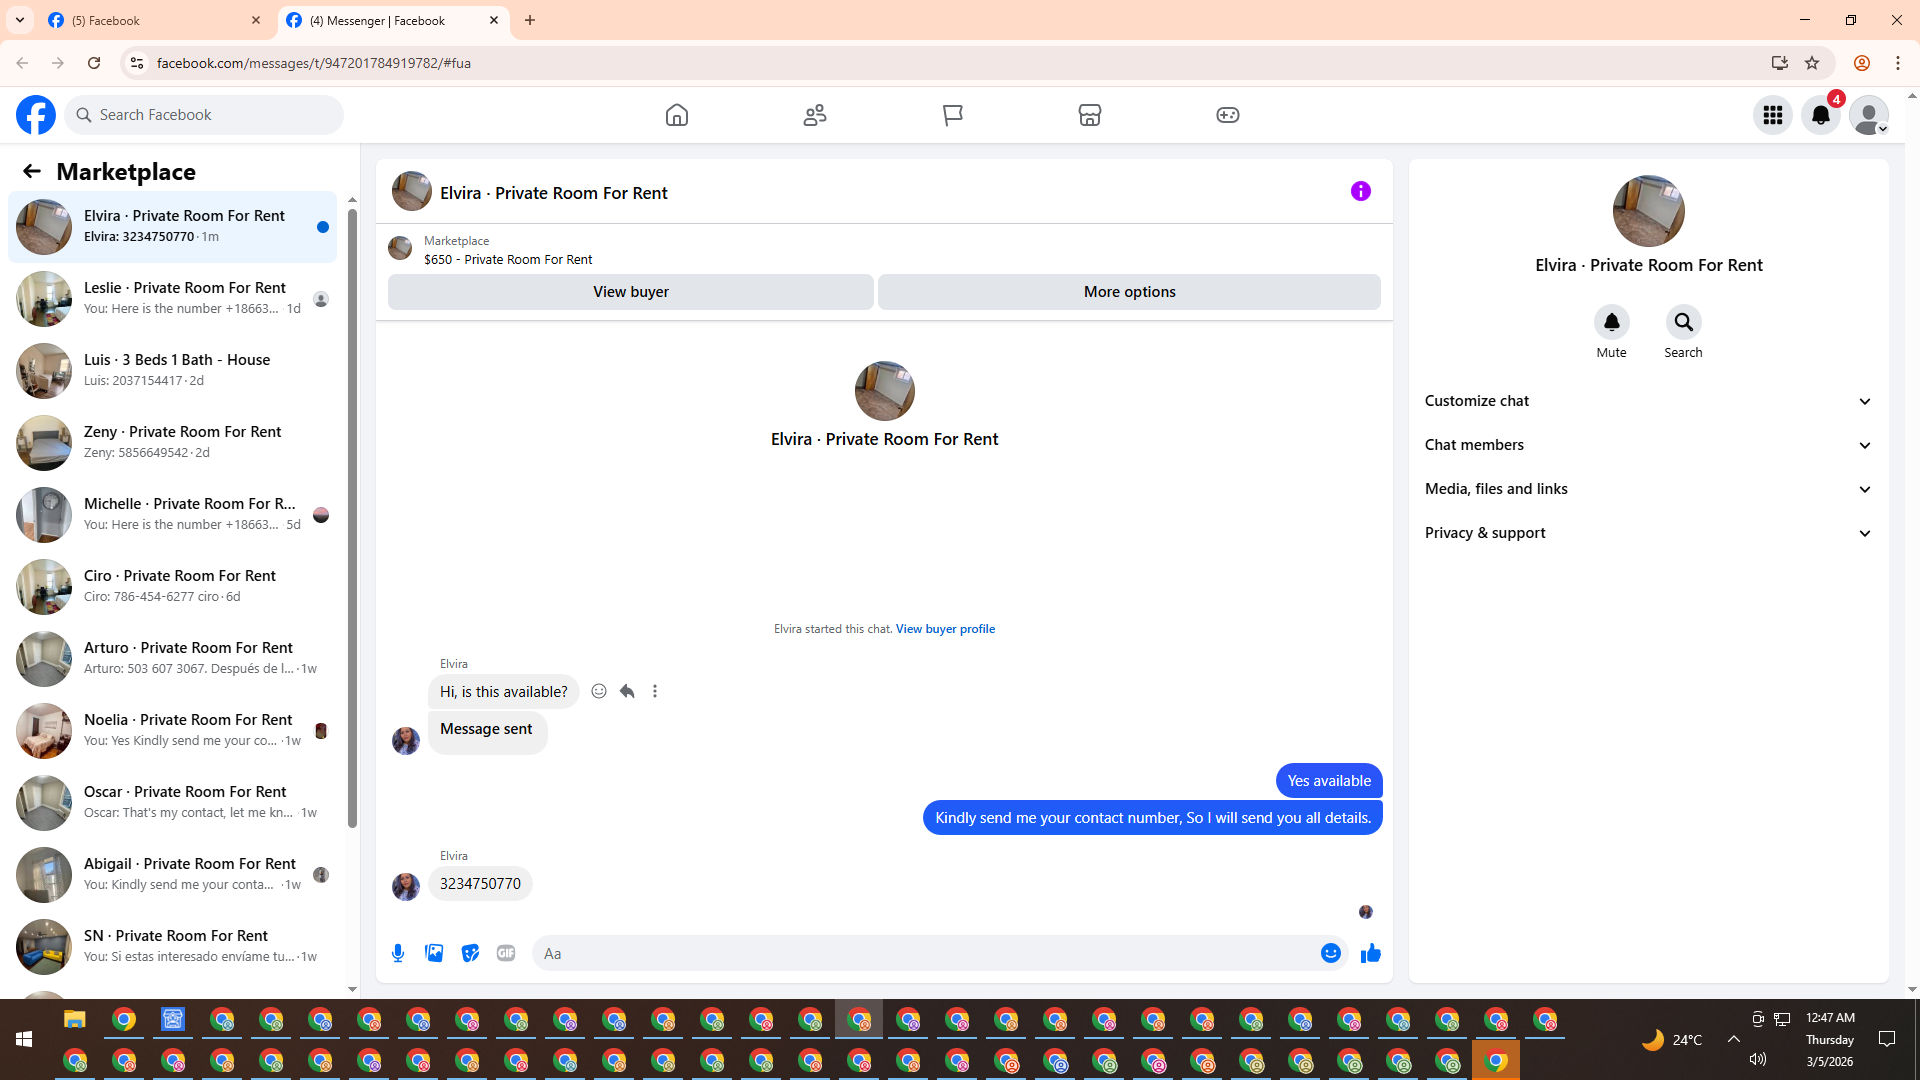Expand Privacy & support section

(x=1649, y=533)
